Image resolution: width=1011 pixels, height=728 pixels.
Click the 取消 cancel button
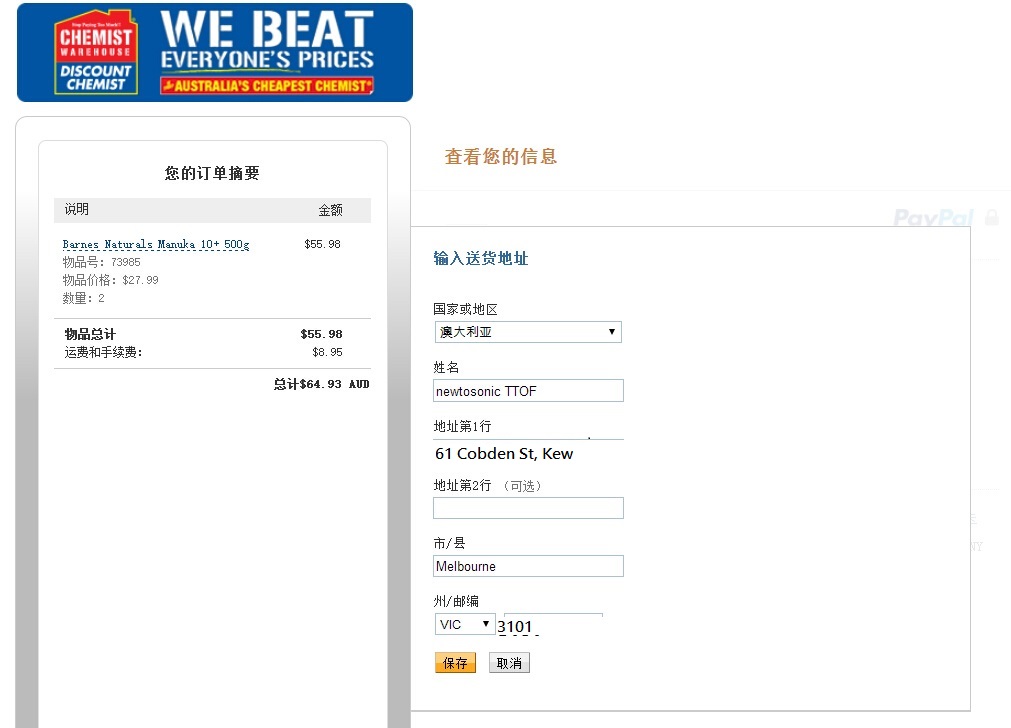click(x=509, y=663)
